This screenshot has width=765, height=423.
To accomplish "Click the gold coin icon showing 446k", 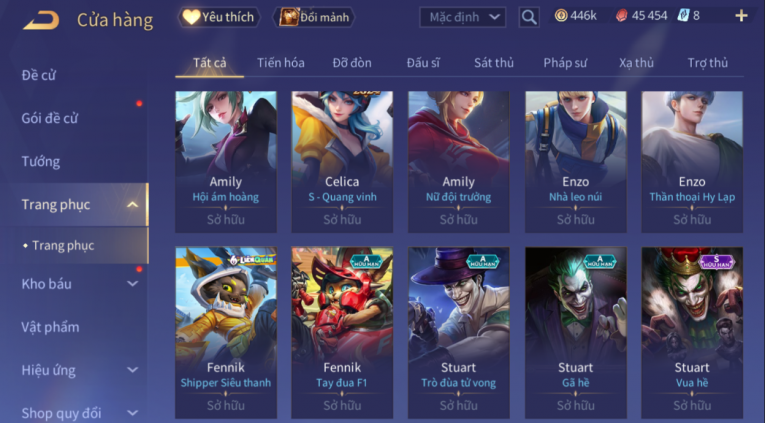I will click(x=561, y=16).
